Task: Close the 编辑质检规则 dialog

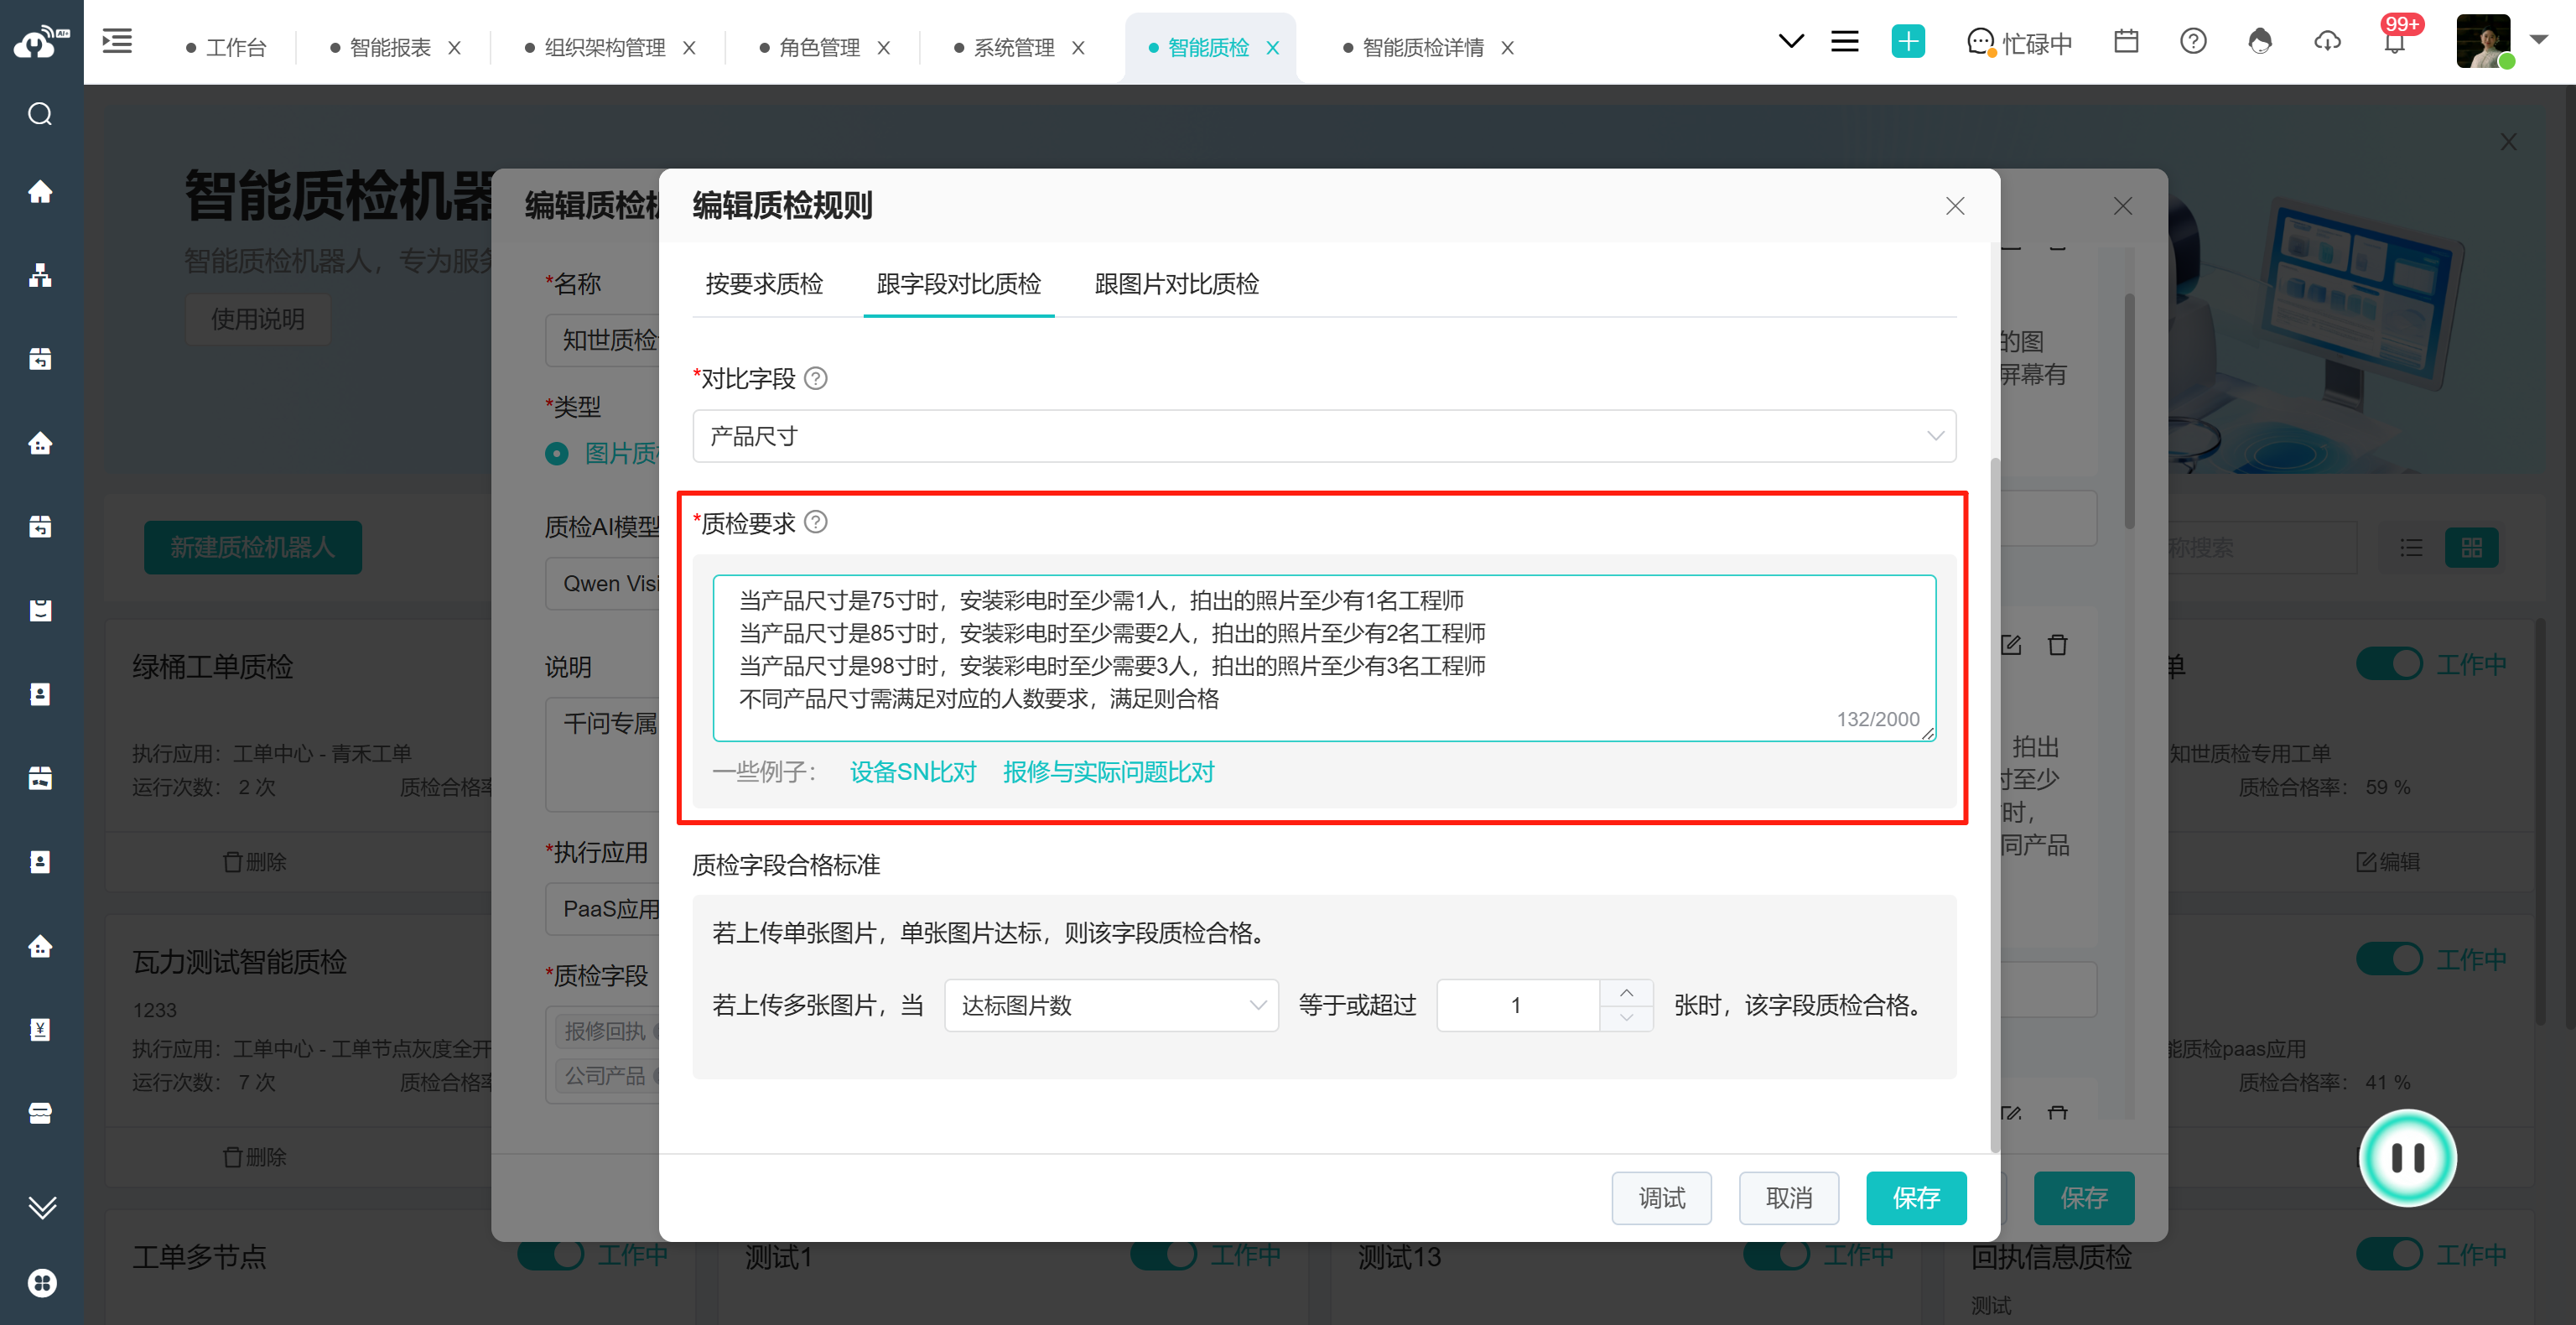Action: click(1955, 206)
